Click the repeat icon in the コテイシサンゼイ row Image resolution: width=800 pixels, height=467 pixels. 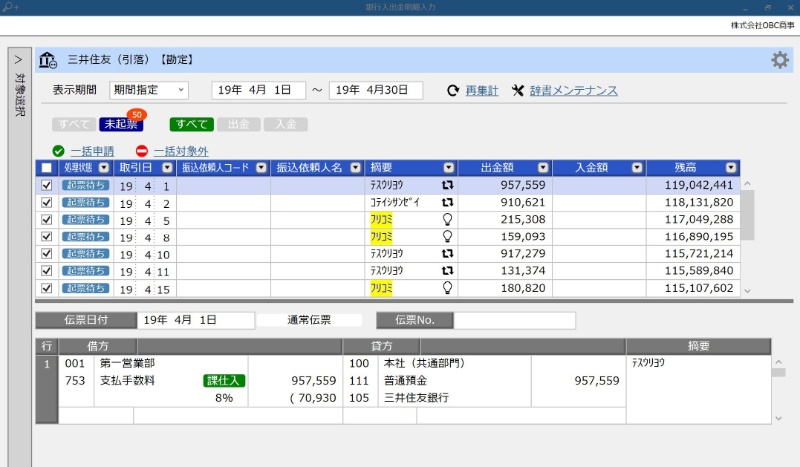447,203
